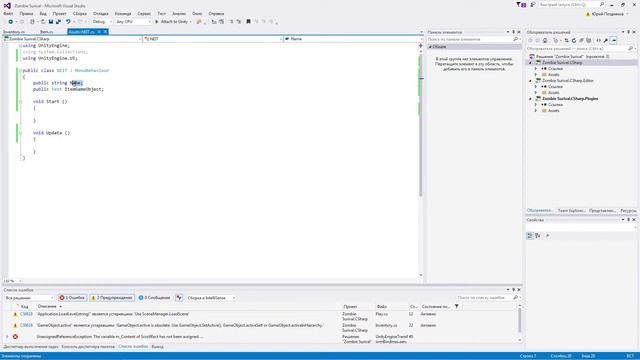This screenshot has width=640, height=360.
Task: Switch to the Консоль диспетчера пакетов tab
Action: pyautogui.click(x=88, y=347)
